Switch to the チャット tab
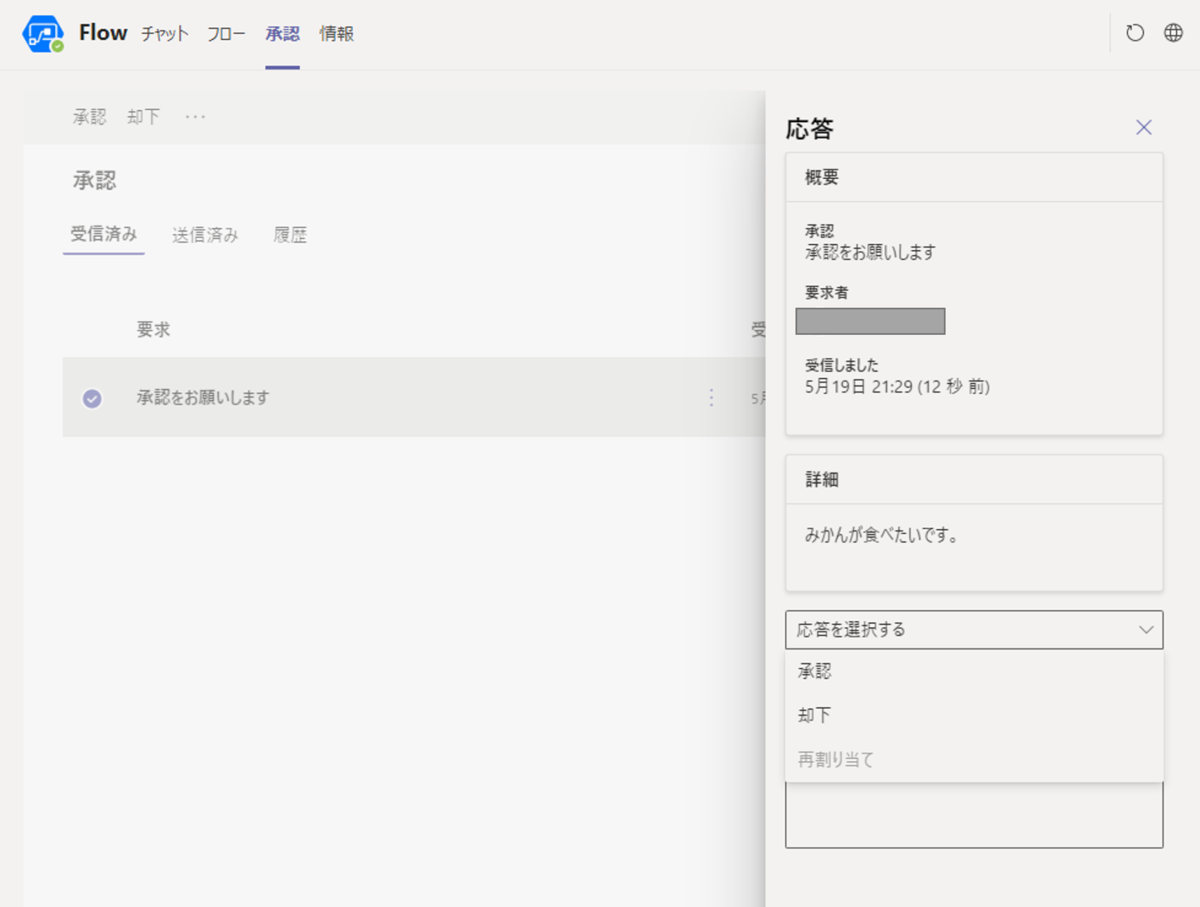The image size is (1200, 907). tap(164, 34)
